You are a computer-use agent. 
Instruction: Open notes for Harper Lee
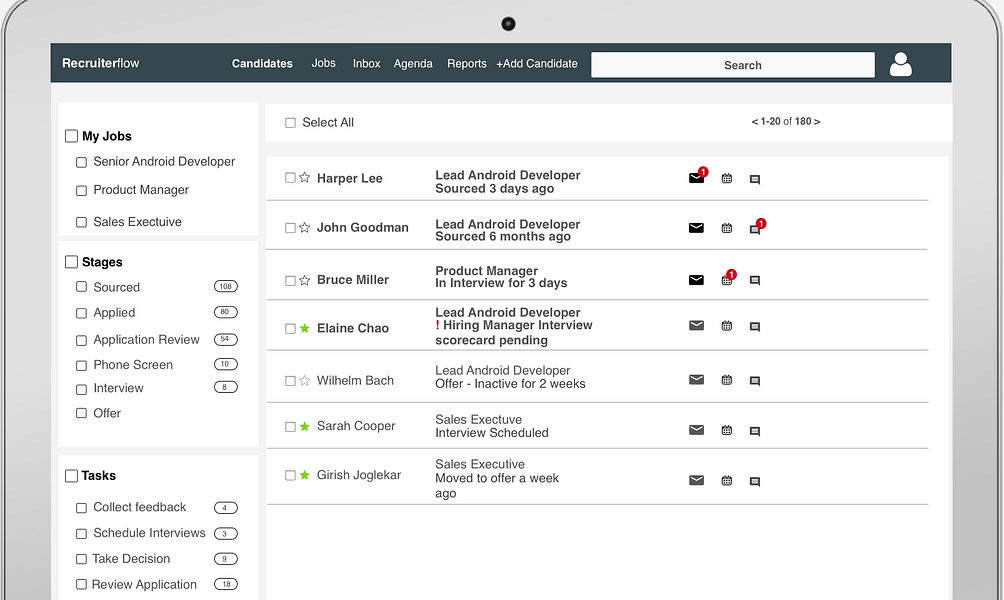click(x=755, y=179)
